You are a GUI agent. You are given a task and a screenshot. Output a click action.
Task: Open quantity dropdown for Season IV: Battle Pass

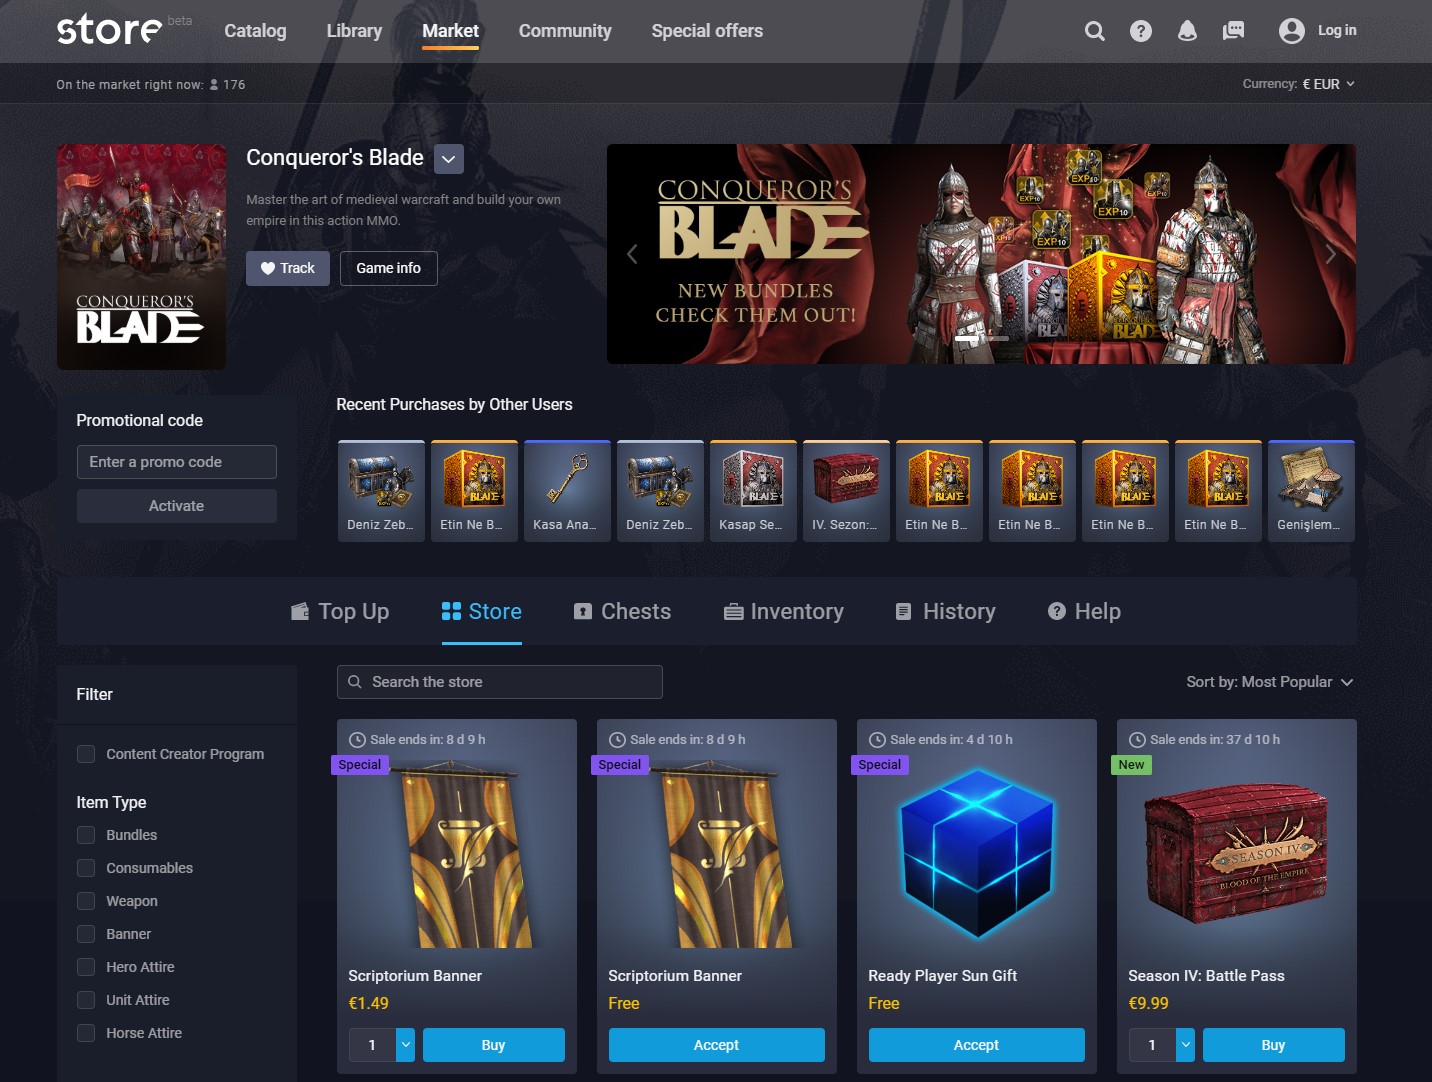(1185, 1045)
